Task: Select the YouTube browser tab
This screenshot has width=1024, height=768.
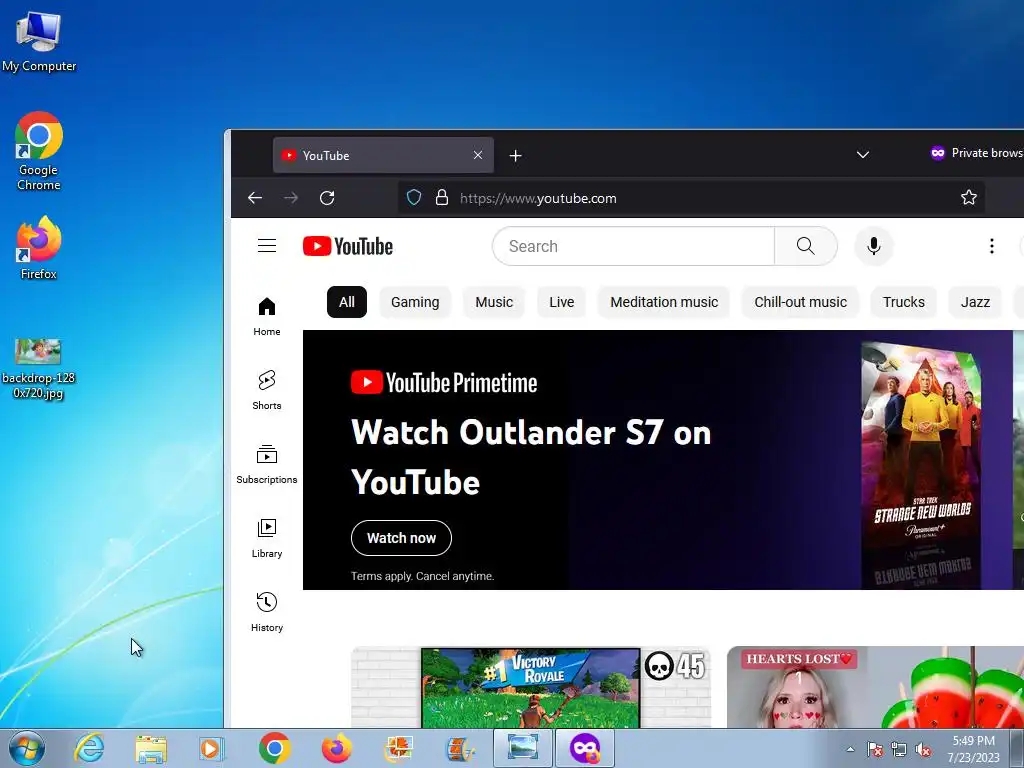Action: pyautogui.click(x=383, y=155)
